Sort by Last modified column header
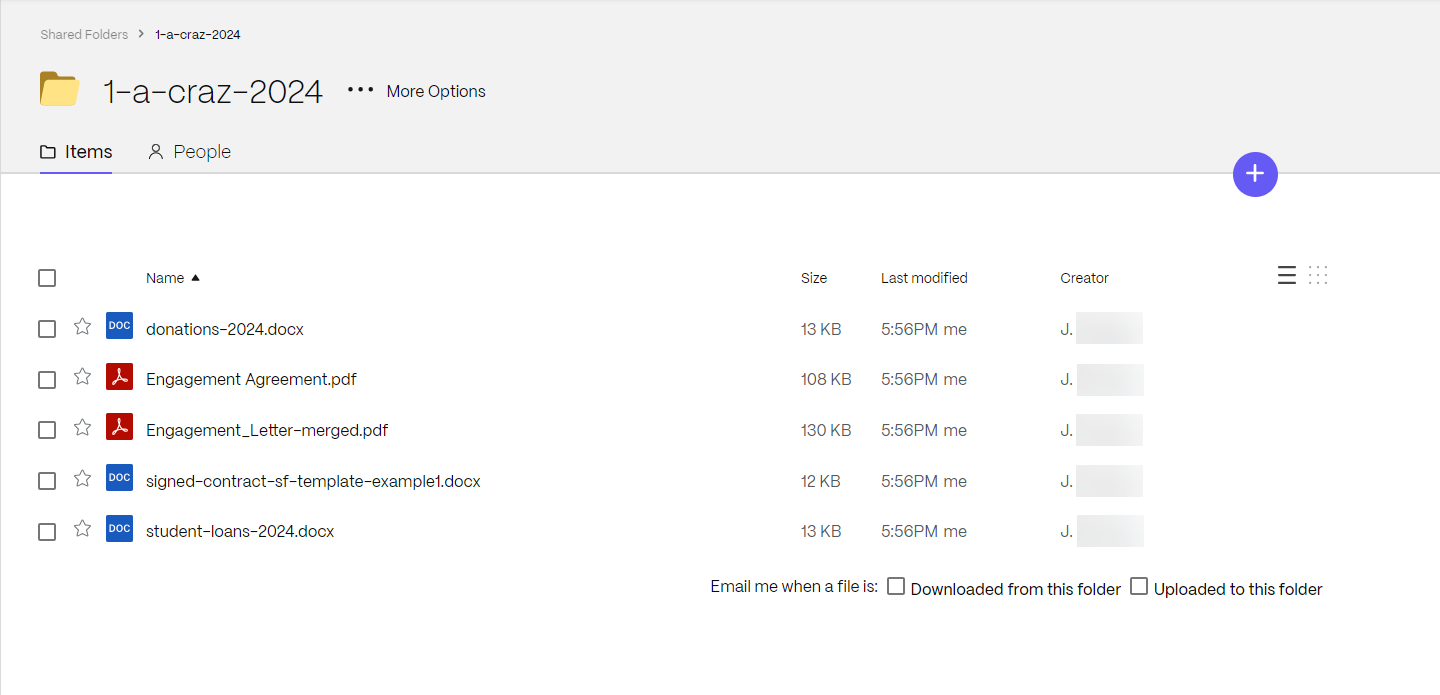The width and height of the screenshot is (1440, 695). pyautogui.click(x=924, y=278)
